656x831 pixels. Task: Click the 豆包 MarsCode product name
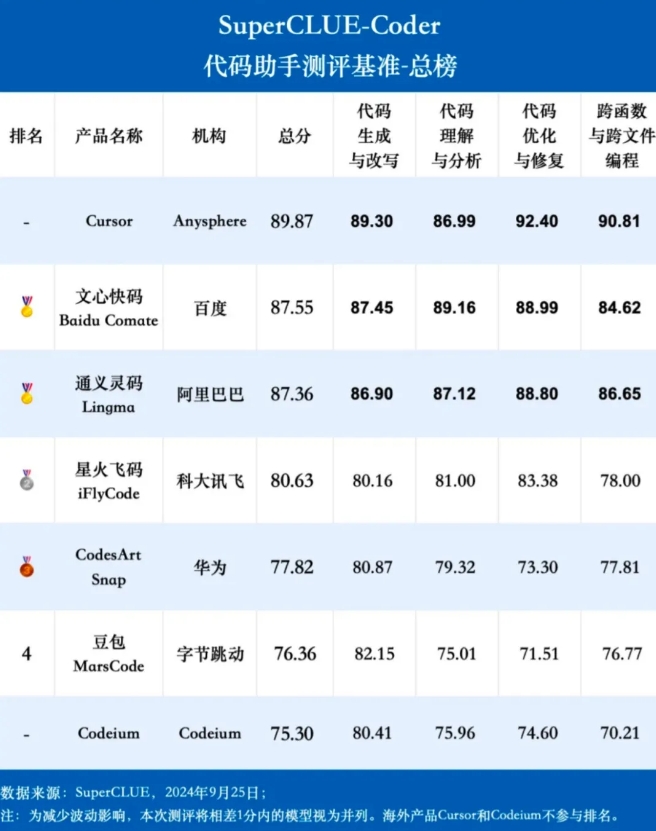tap(109, 653)
